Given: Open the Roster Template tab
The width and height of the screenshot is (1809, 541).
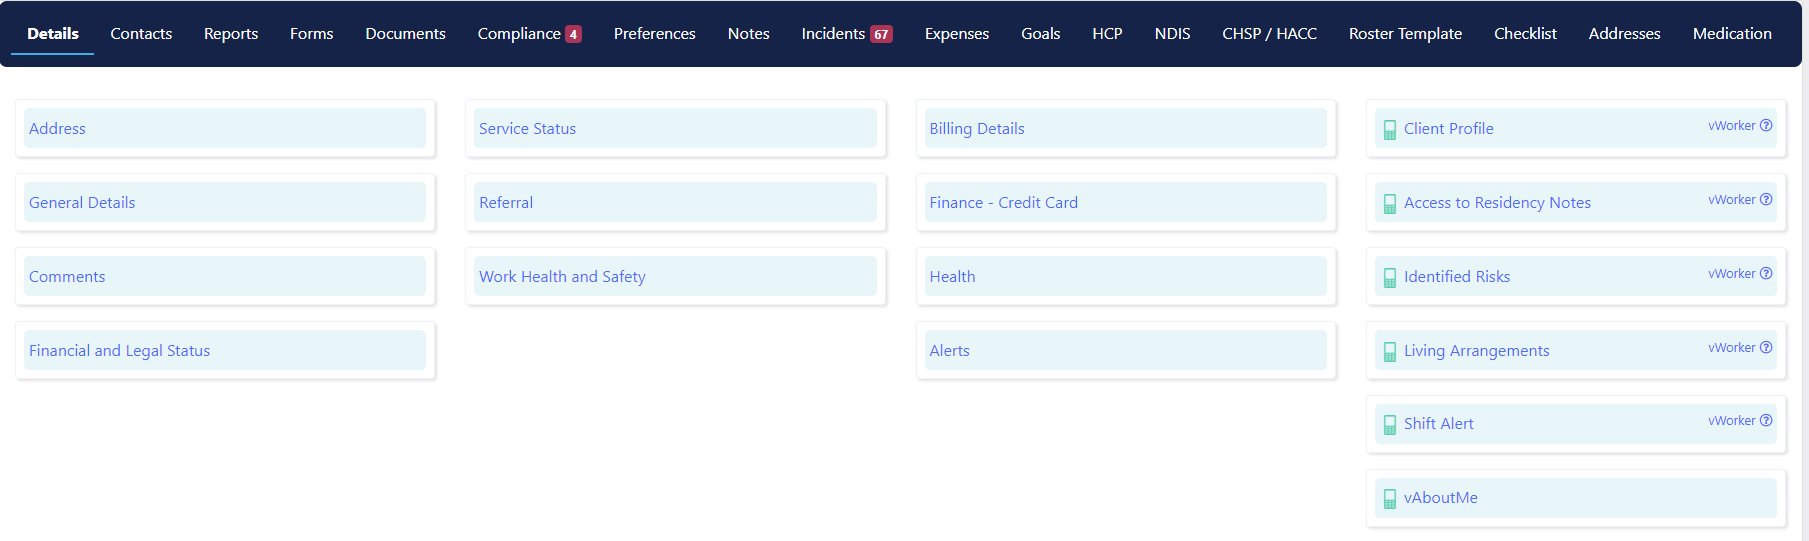Looking at the screenshot, I should (x=1405, y=34).
